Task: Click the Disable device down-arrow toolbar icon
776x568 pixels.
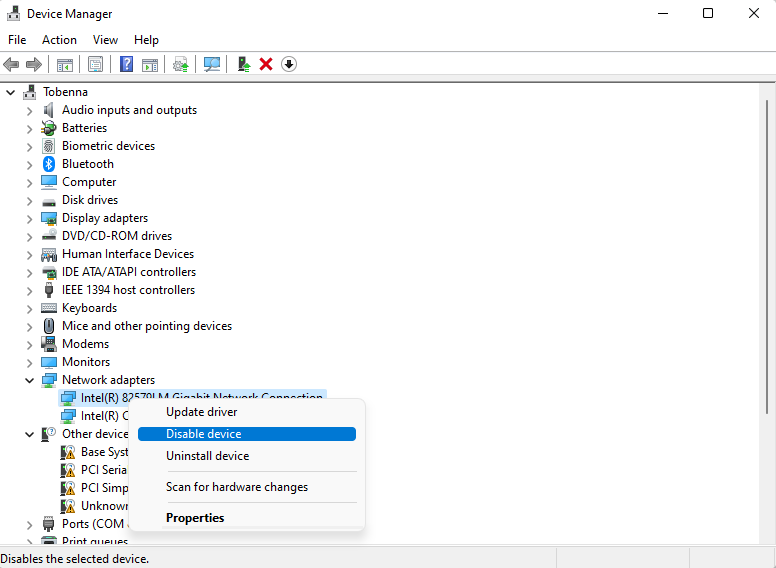Action: click(x=289, y=64)
